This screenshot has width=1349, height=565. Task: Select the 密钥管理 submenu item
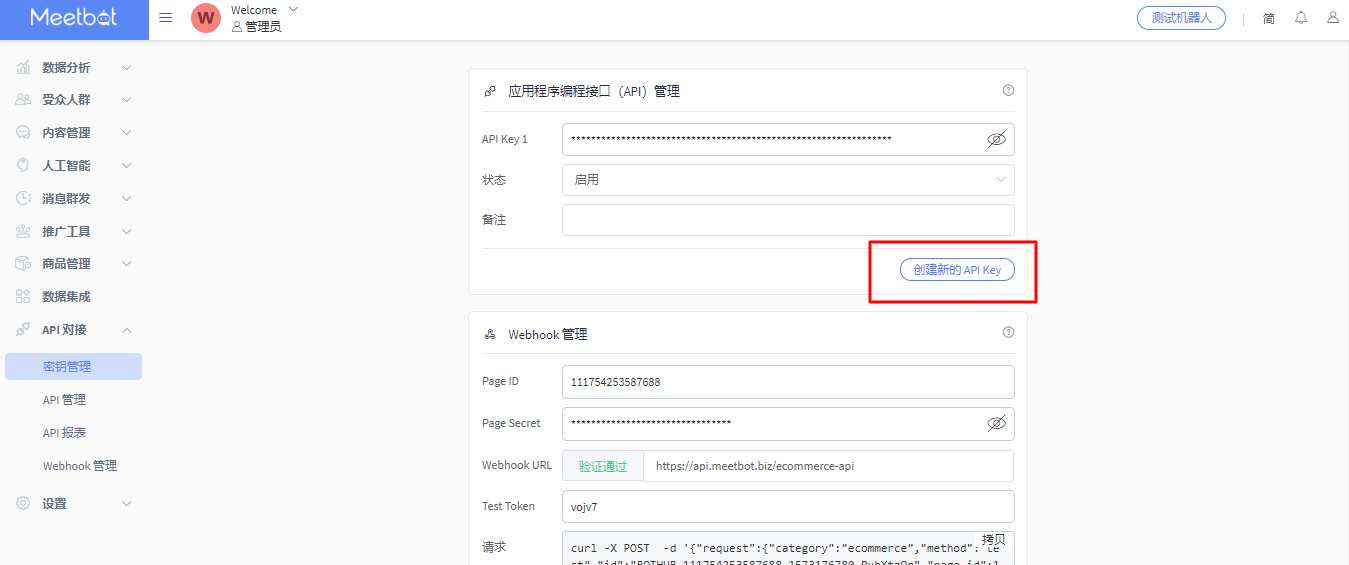[x=73, y=367]
